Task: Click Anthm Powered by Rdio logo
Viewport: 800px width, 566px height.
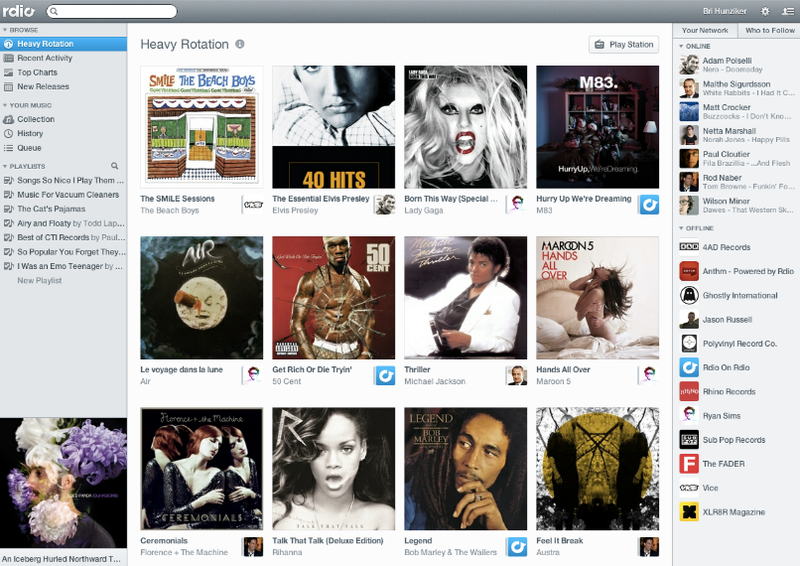Action: [689, 271]
